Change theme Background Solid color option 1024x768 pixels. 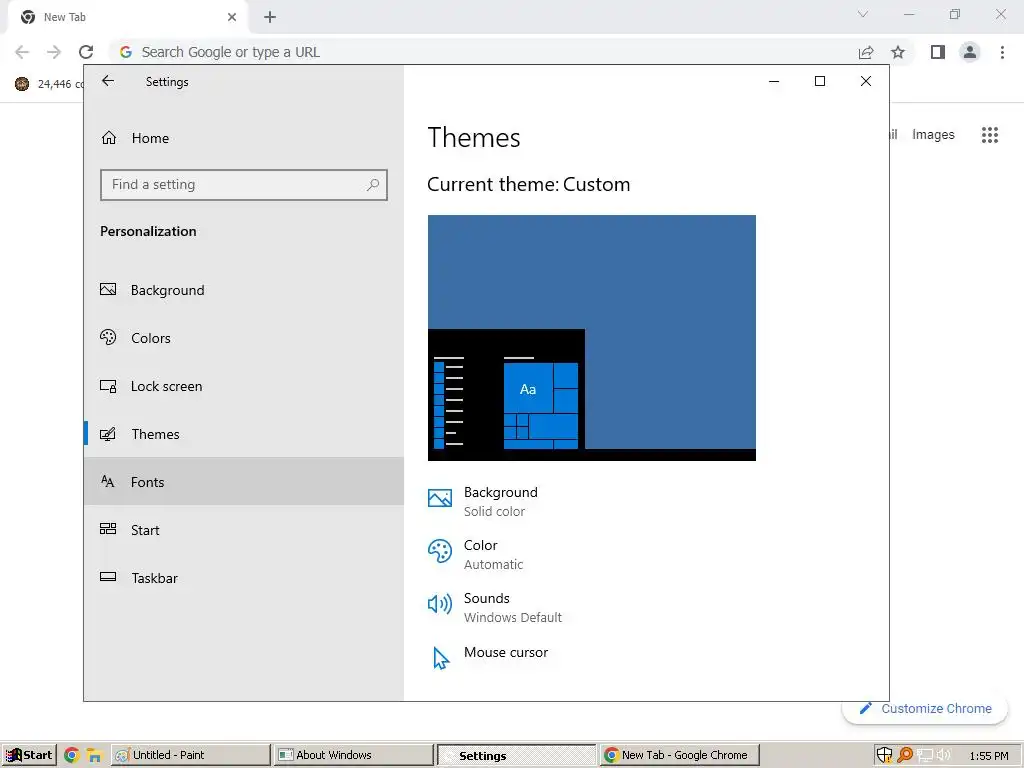(x=483, y=502)
